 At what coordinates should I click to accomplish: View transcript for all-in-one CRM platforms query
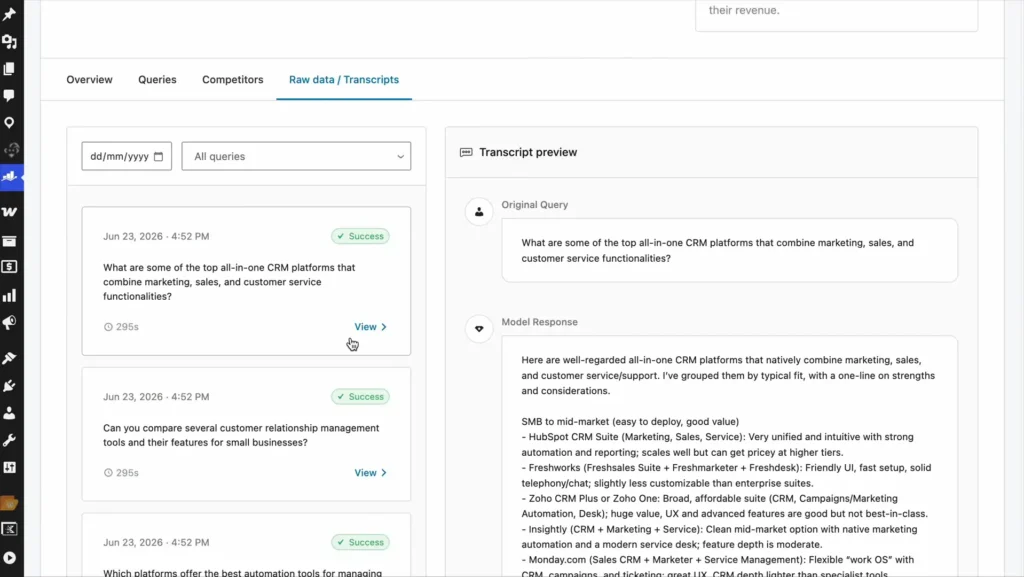click(x=370, y=326)
